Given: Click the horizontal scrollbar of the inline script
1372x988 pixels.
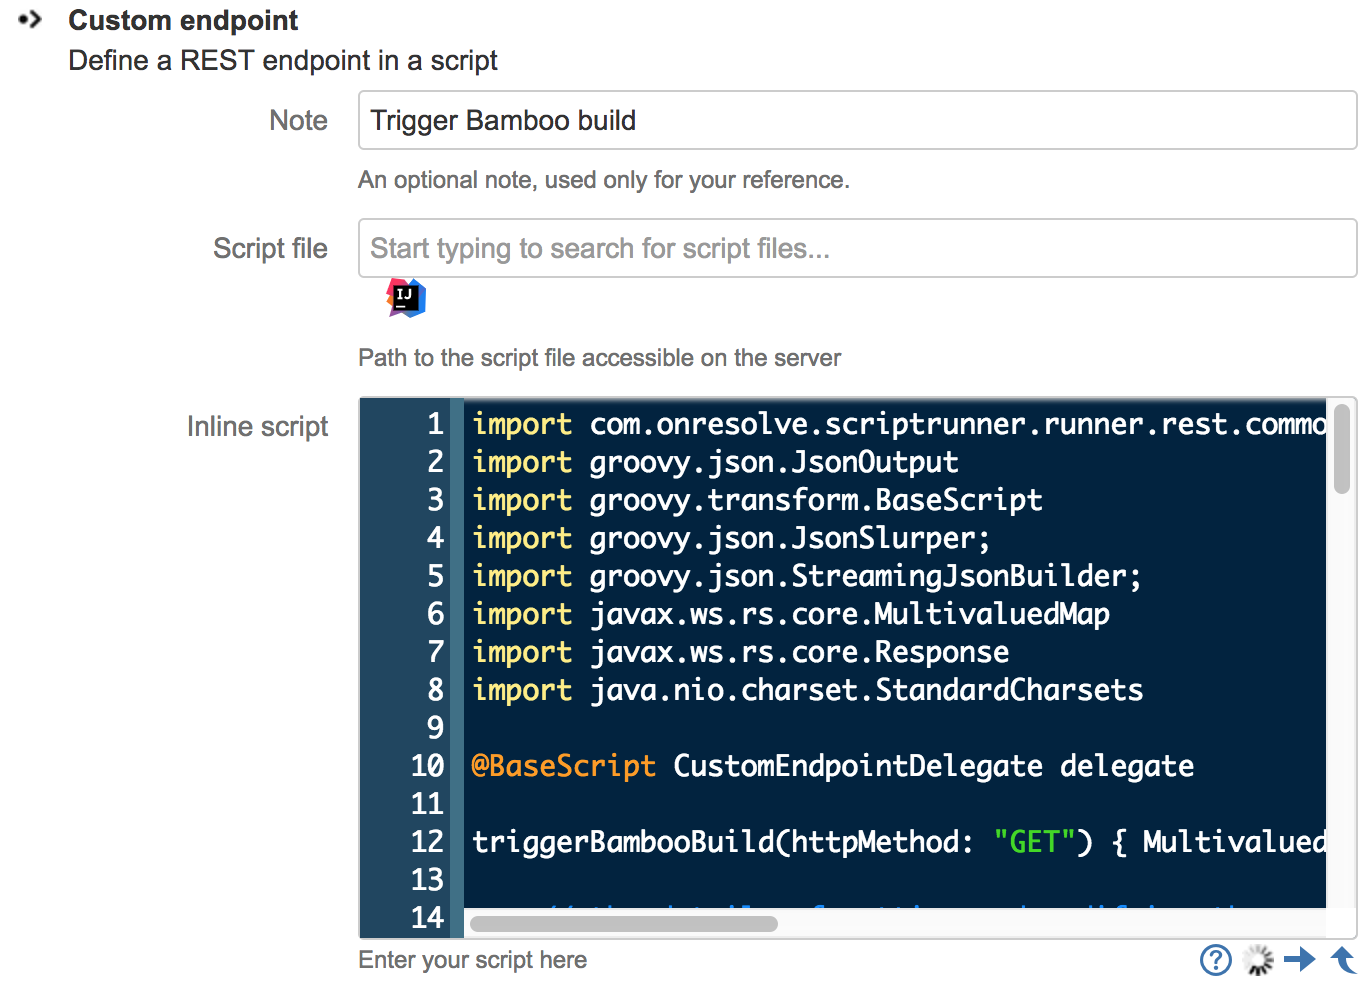Looking at the screenshot, I should click(x=624, y=923).
